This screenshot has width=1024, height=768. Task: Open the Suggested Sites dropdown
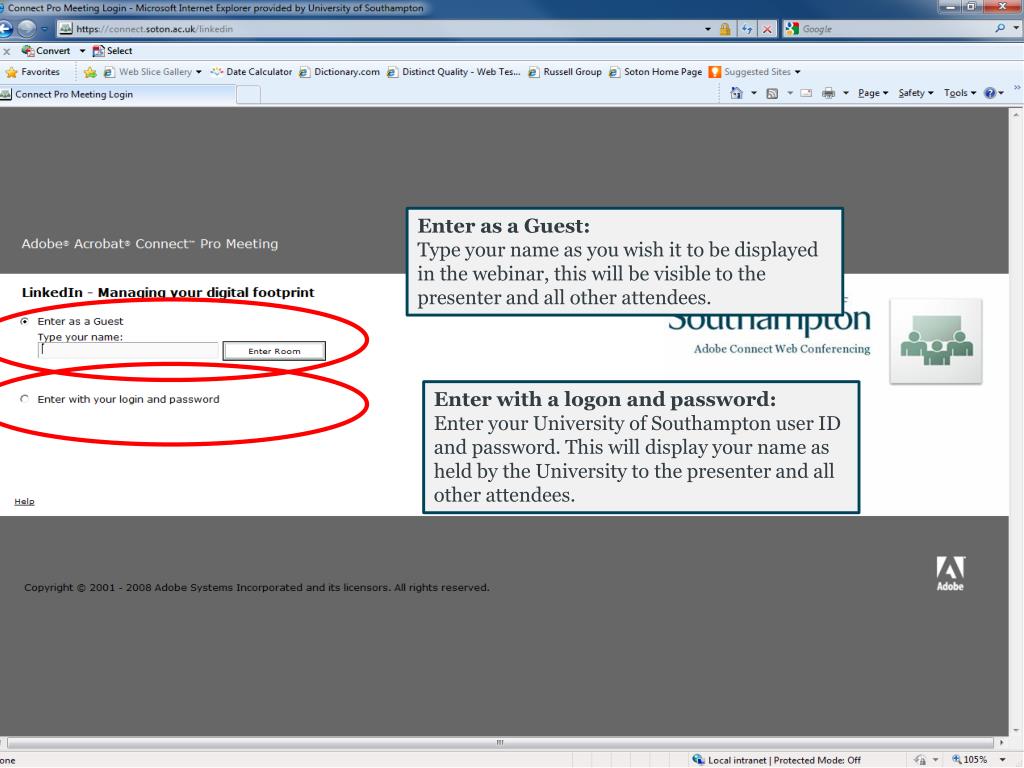(x=755, y=72)
